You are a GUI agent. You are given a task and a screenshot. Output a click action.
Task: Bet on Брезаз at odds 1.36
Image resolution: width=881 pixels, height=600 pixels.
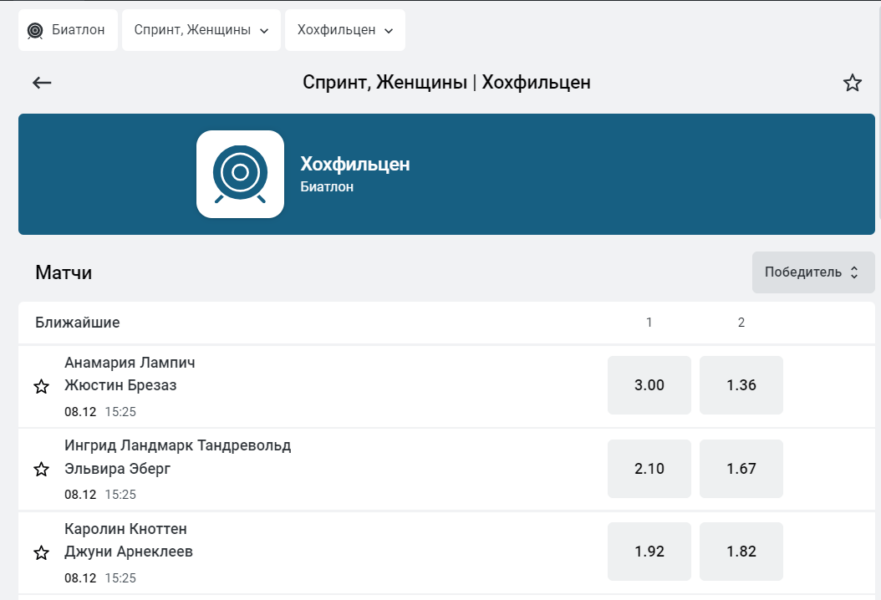tap(741, 385)
